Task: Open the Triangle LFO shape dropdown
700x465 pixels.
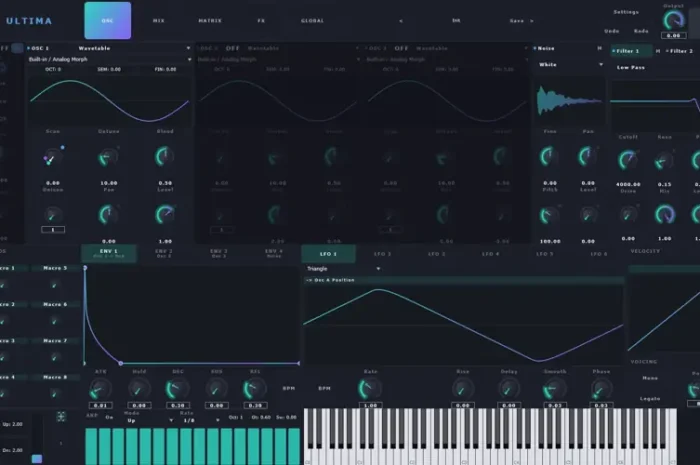Action: (x=344, y=269)
